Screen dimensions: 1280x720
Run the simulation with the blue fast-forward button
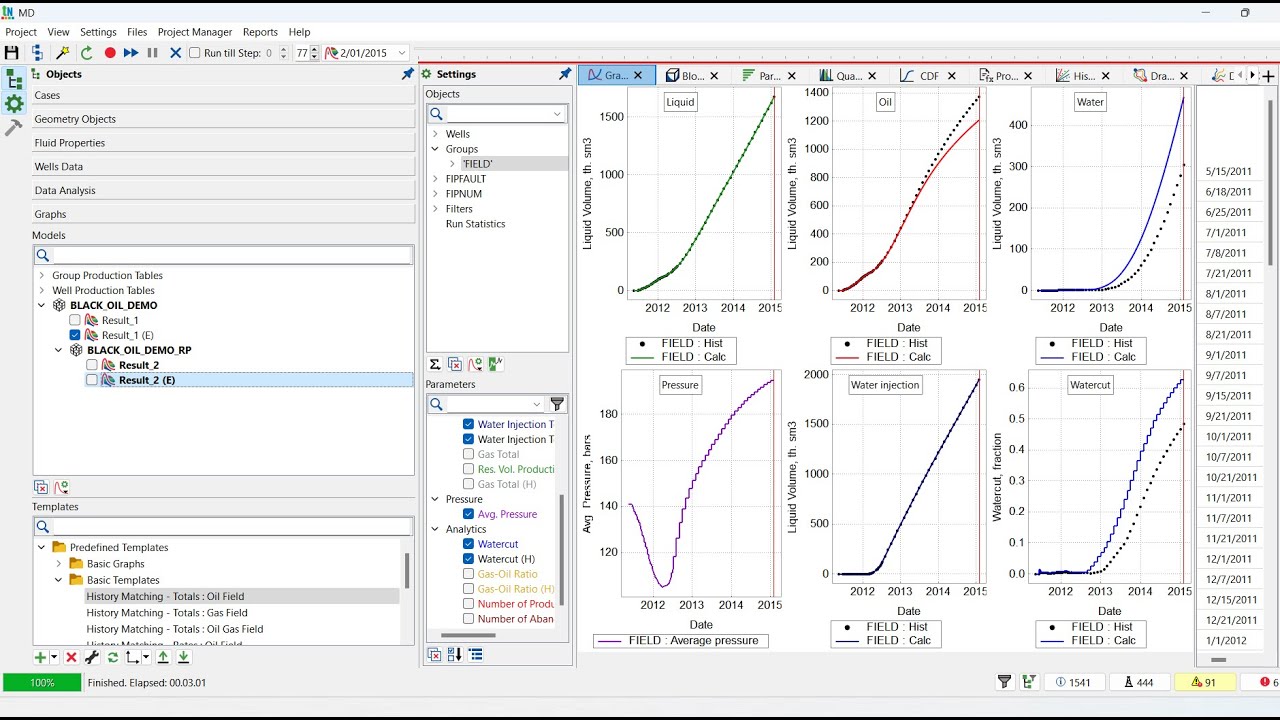tap(131, 53)
